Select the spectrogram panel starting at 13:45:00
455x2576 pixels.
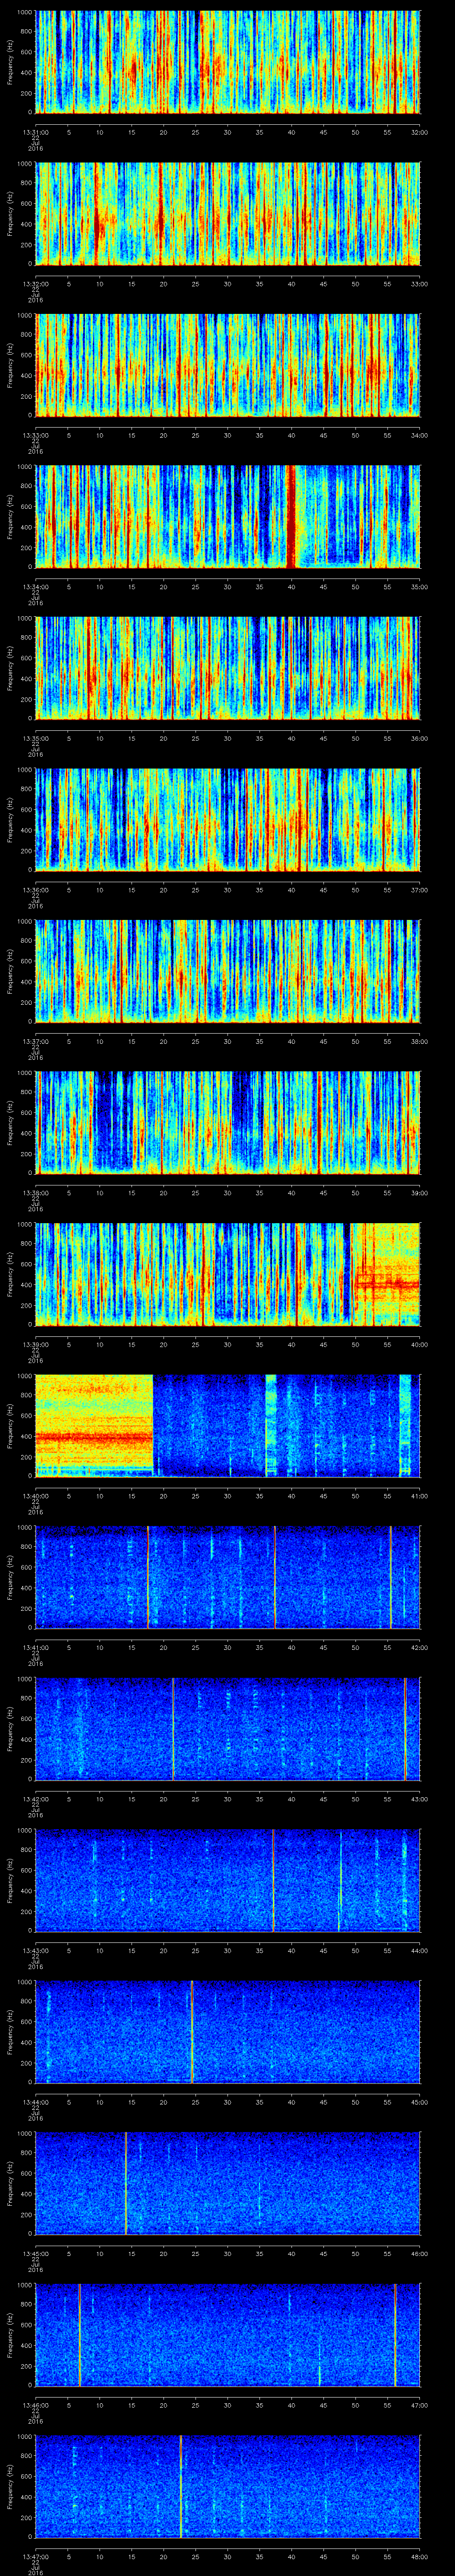click(228, 2184)
